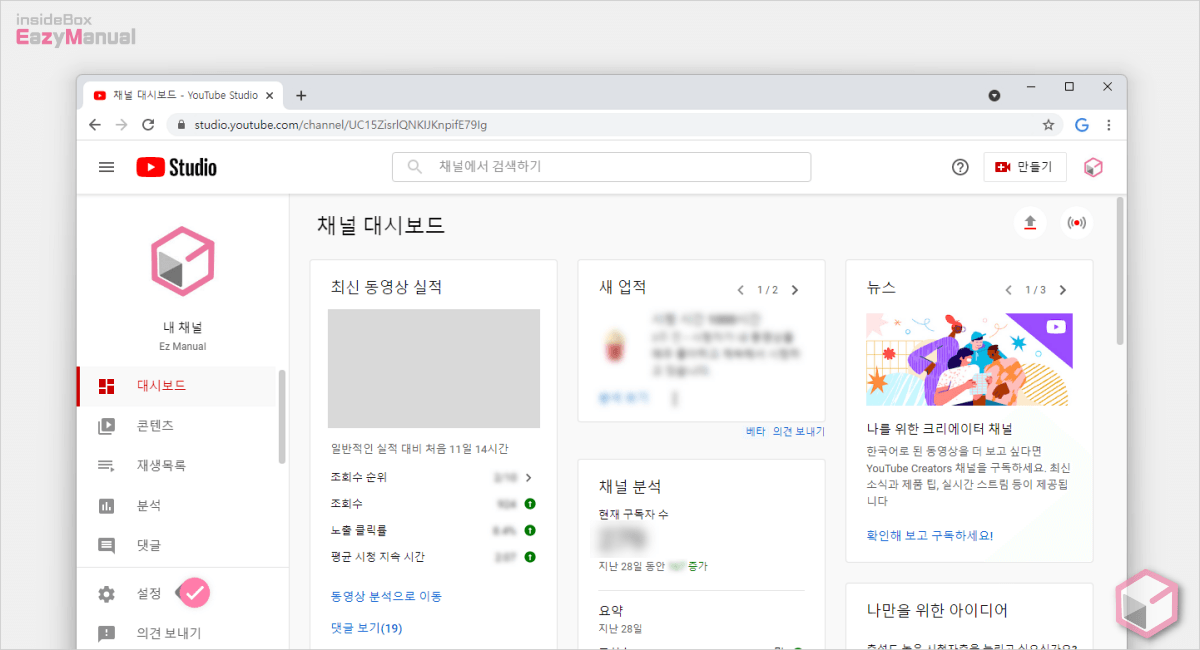Go to previous 뉴스 card
Viewport: 1200px width, 650px height.
(1009, 290)
